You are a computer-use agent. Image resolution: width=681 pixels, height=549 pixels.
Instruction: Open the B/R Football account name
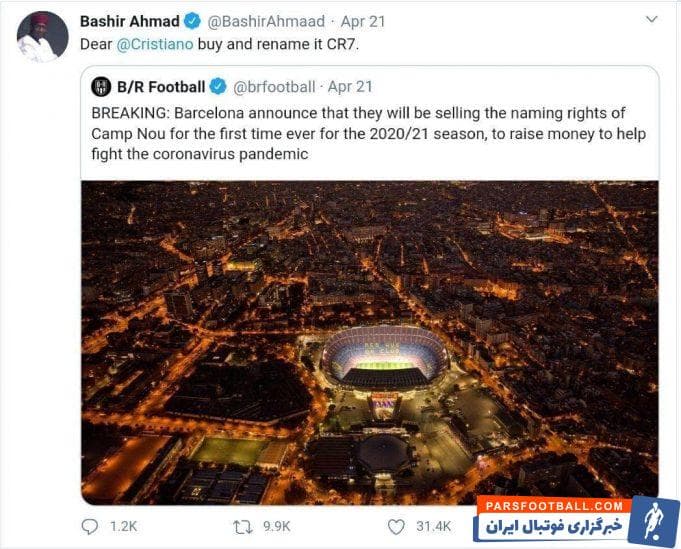click(161, 87)
